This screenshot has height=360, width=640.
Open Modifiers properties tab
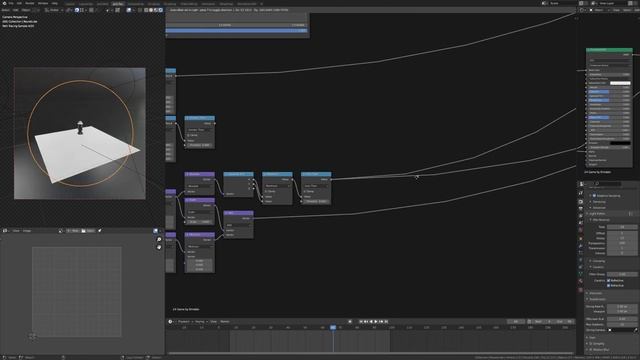[581, 246]
